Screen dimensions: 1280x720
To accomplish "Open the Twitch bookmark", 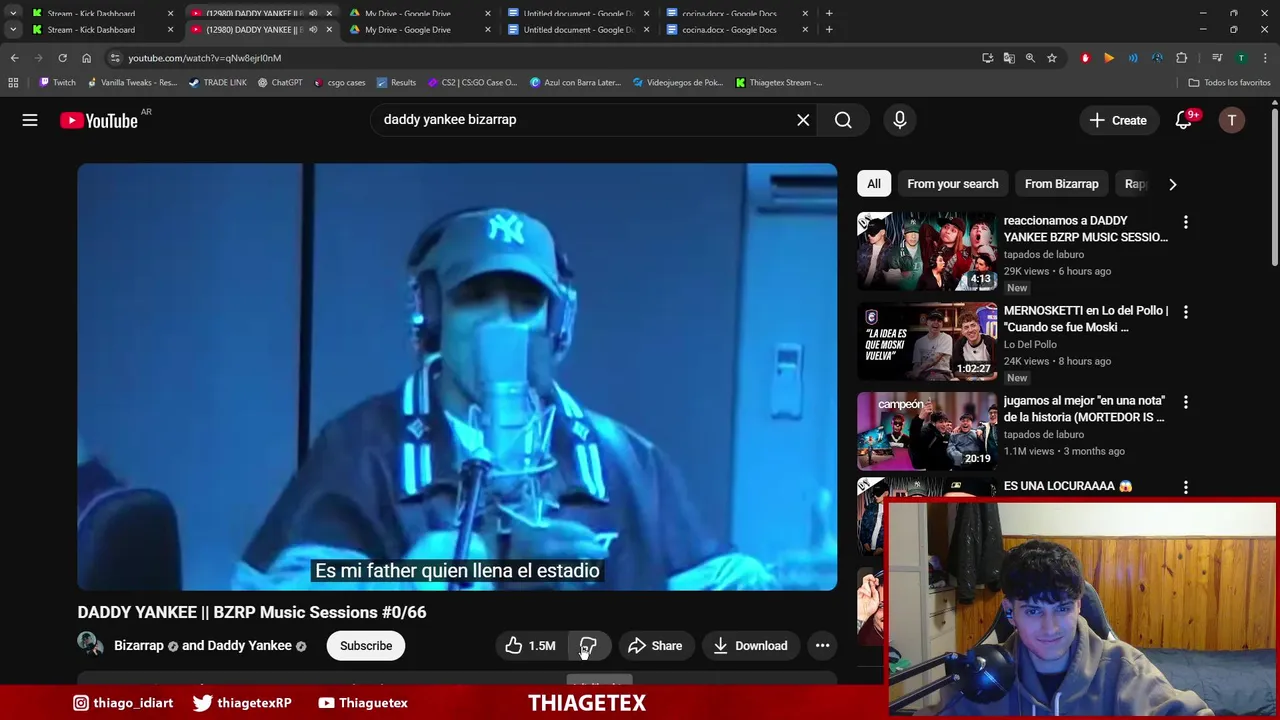I will (x=57, y=83).
